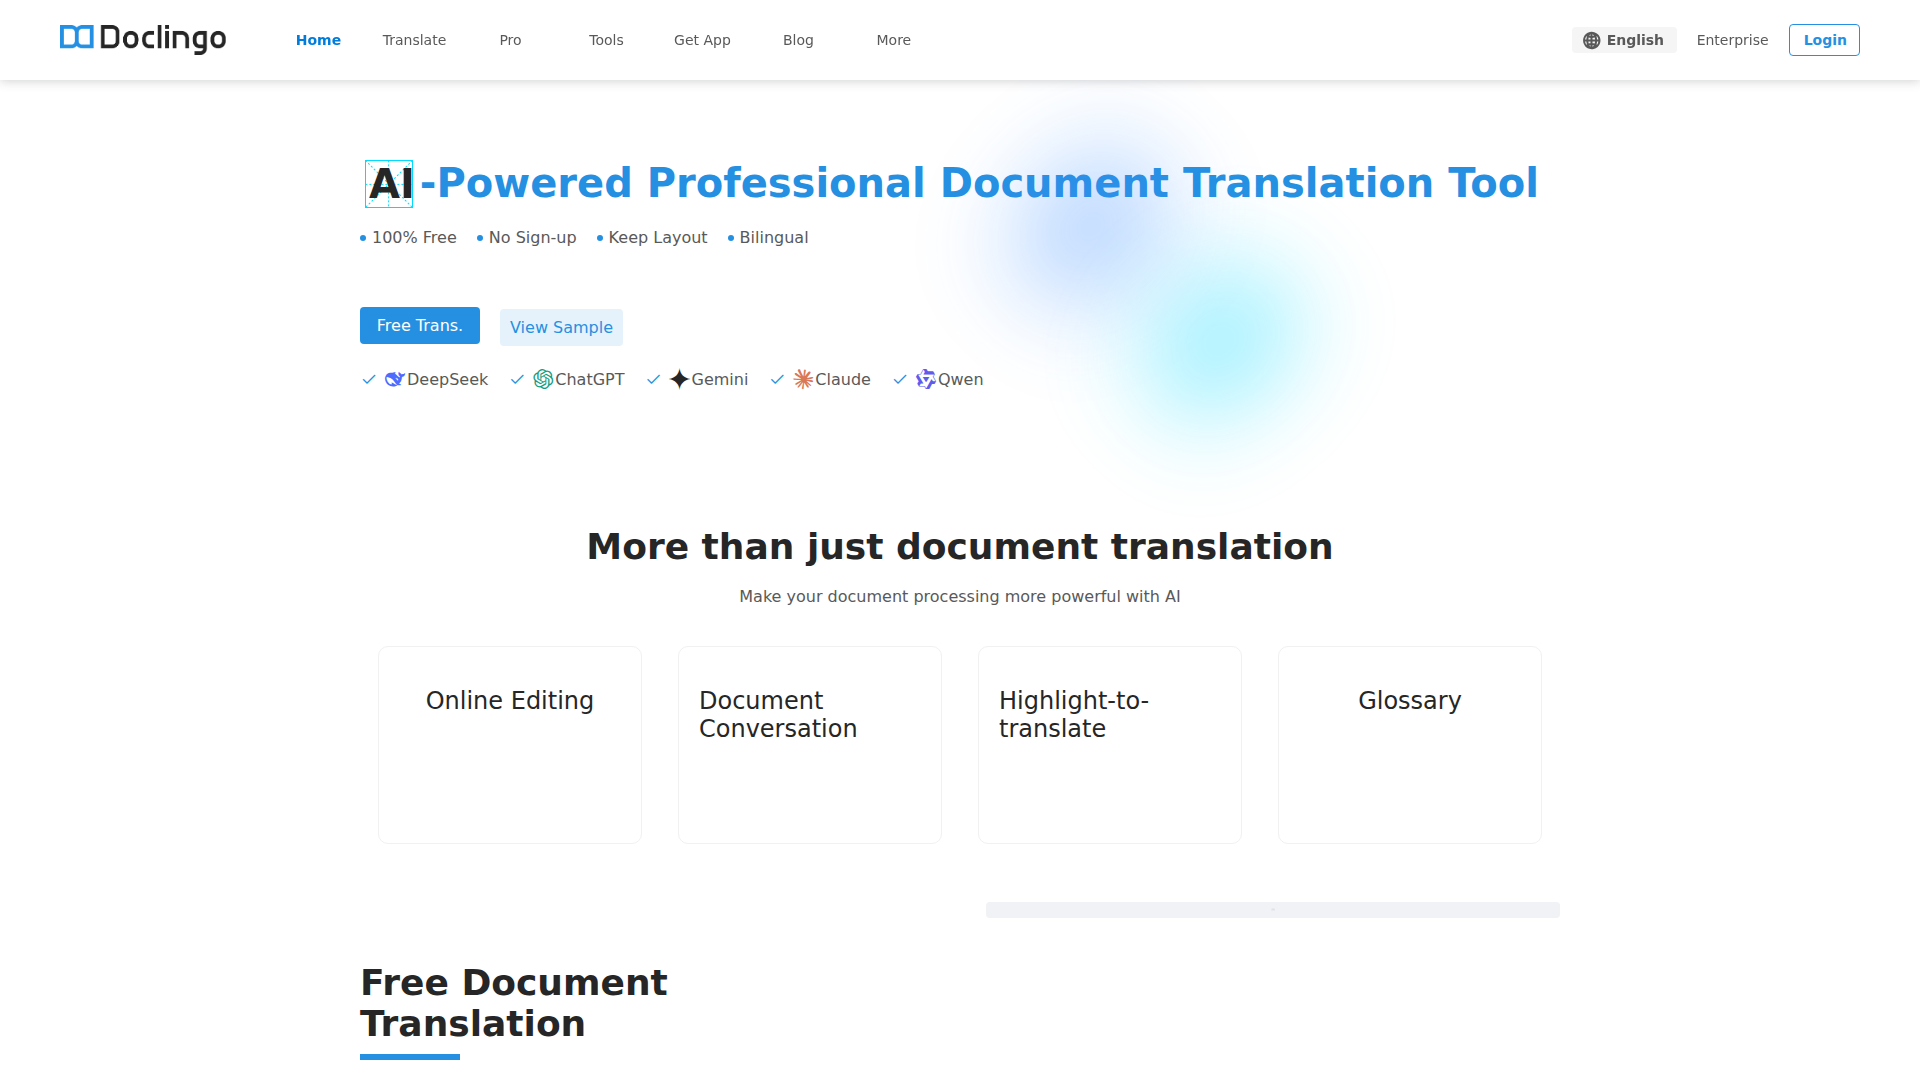Screen dimensions: 1920x1080
Task: Click the boxed AI headline icon
Action: [389, 184]
